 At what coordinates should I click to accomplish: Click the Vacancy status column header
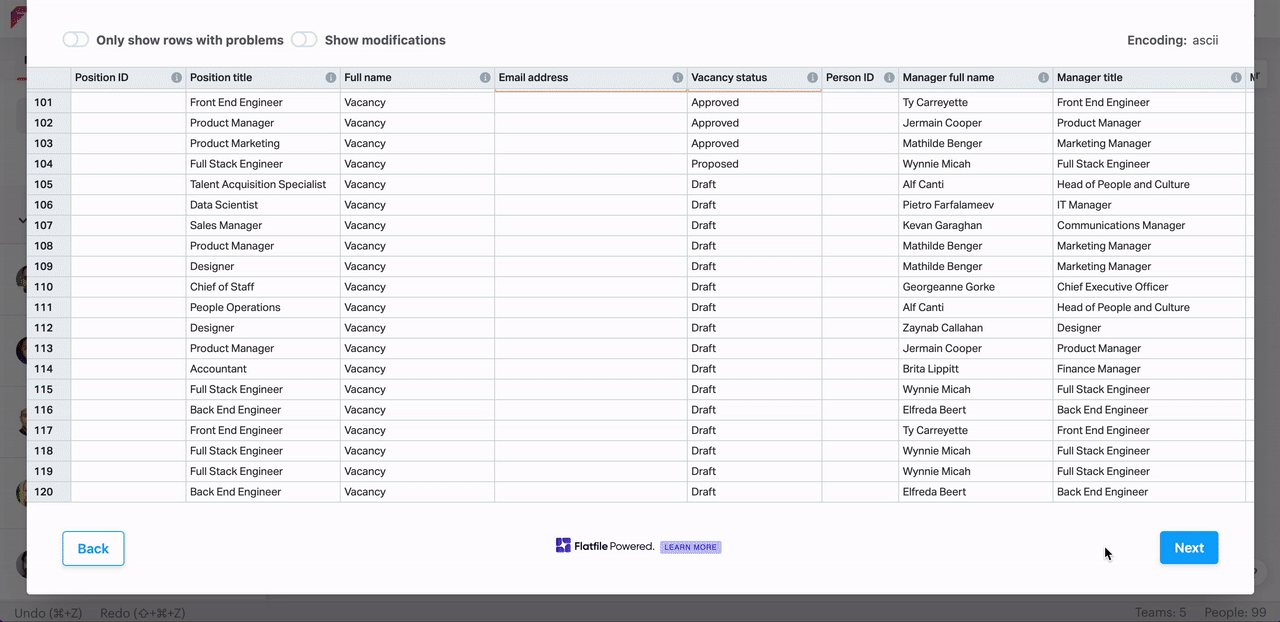coord(754,78)
